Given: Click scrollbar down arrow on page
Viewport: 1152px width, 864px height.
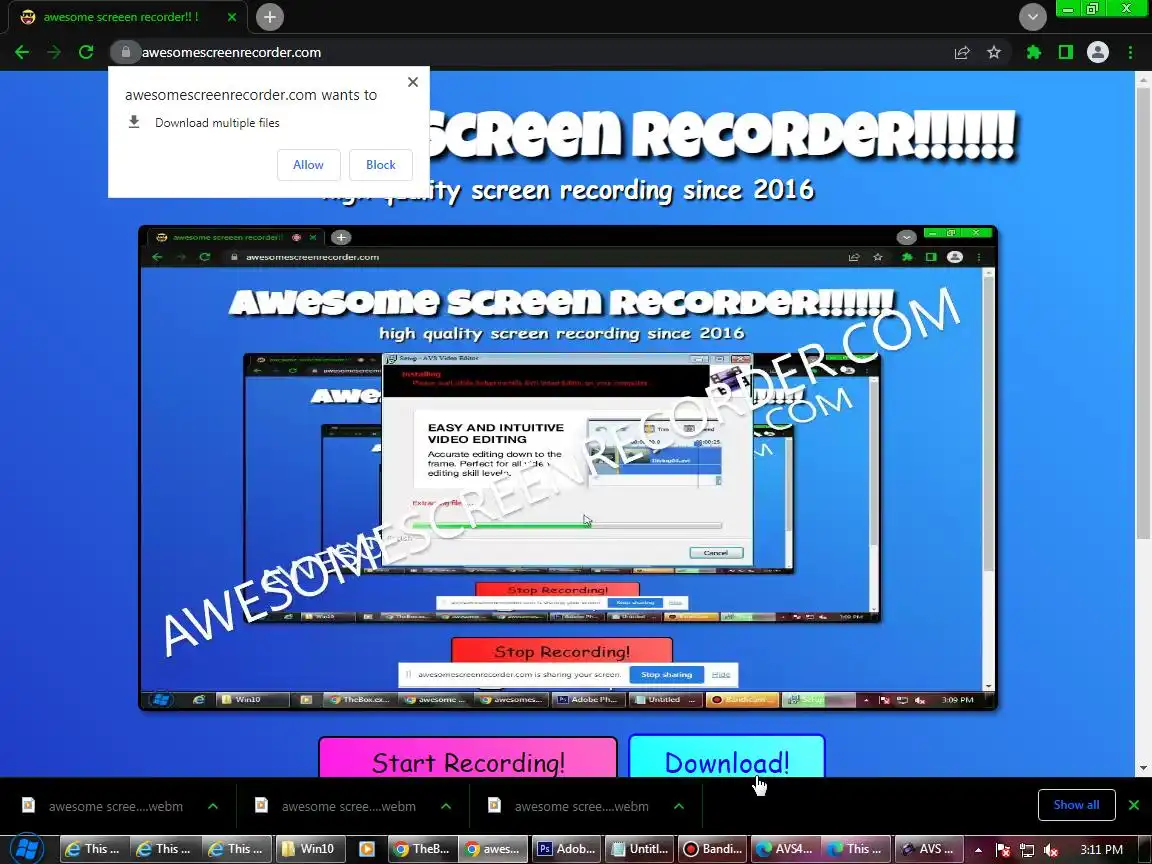Looking at the screenshot, I should click(1142, 768).
